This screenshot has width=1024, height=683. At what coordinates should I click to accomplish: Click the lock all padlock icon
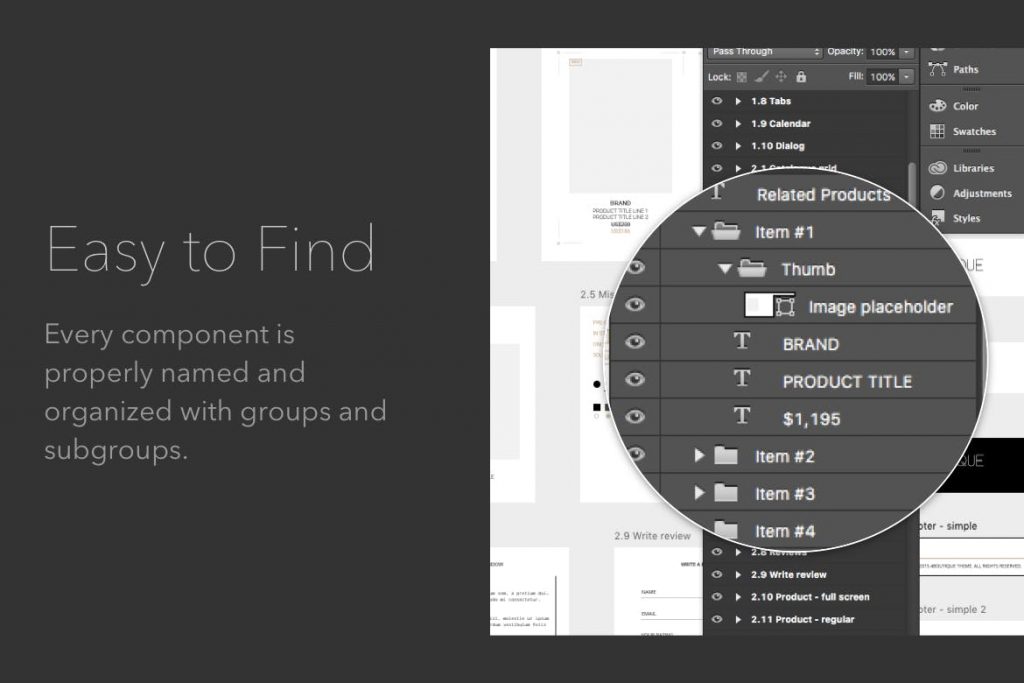point(801,77)
